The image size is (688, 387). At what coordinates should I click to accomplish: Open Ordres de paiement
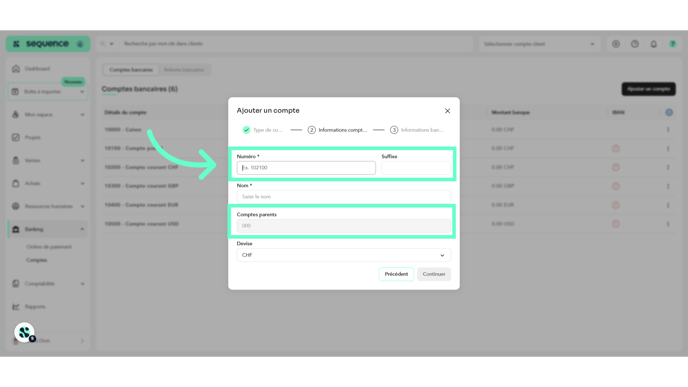point(49,247)
